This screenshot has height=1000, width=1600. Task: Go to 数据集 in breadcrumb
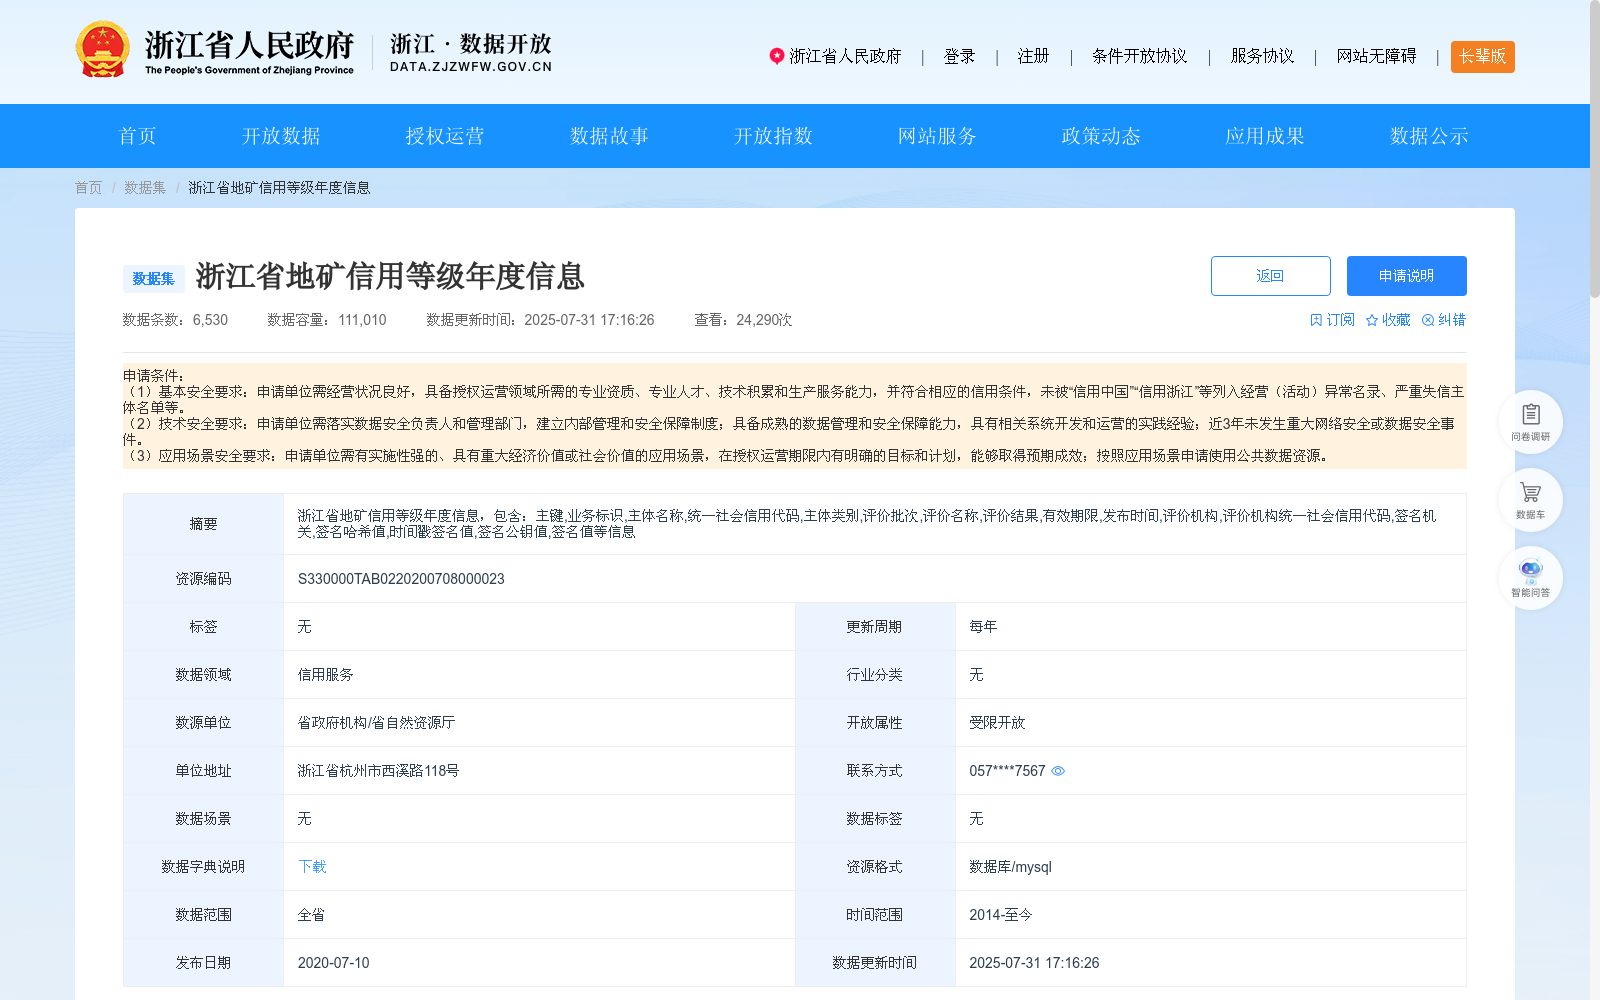145,188
